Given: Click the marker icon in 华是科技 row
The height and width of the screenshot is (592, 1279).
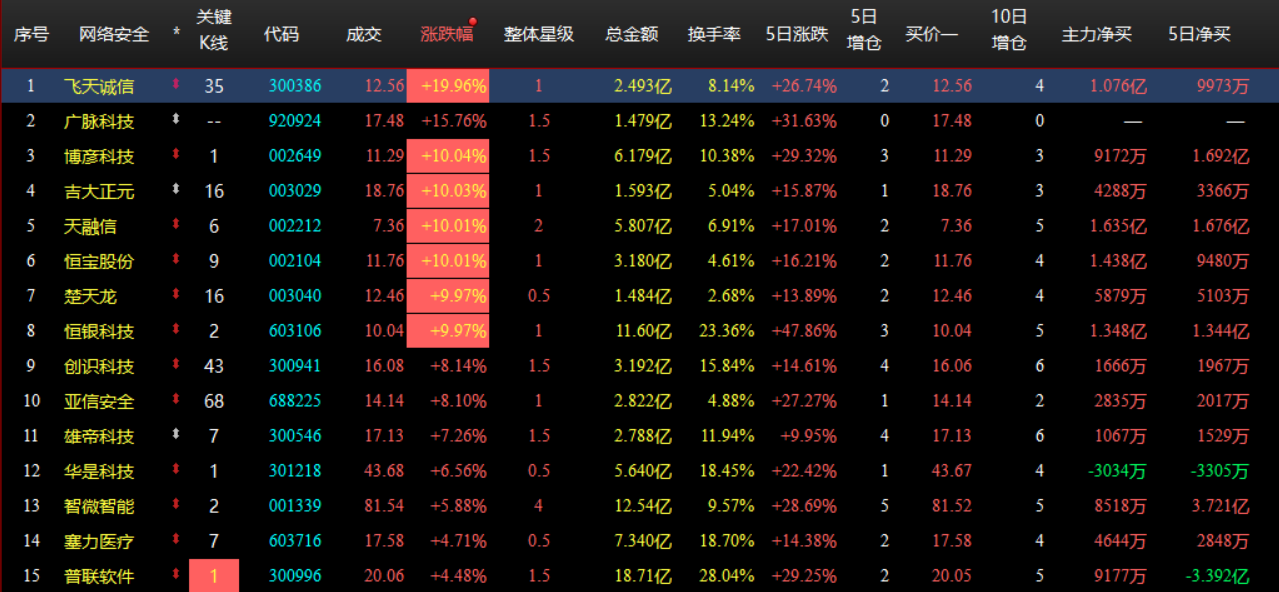Looking at the screenshot, I should [176, 470].
